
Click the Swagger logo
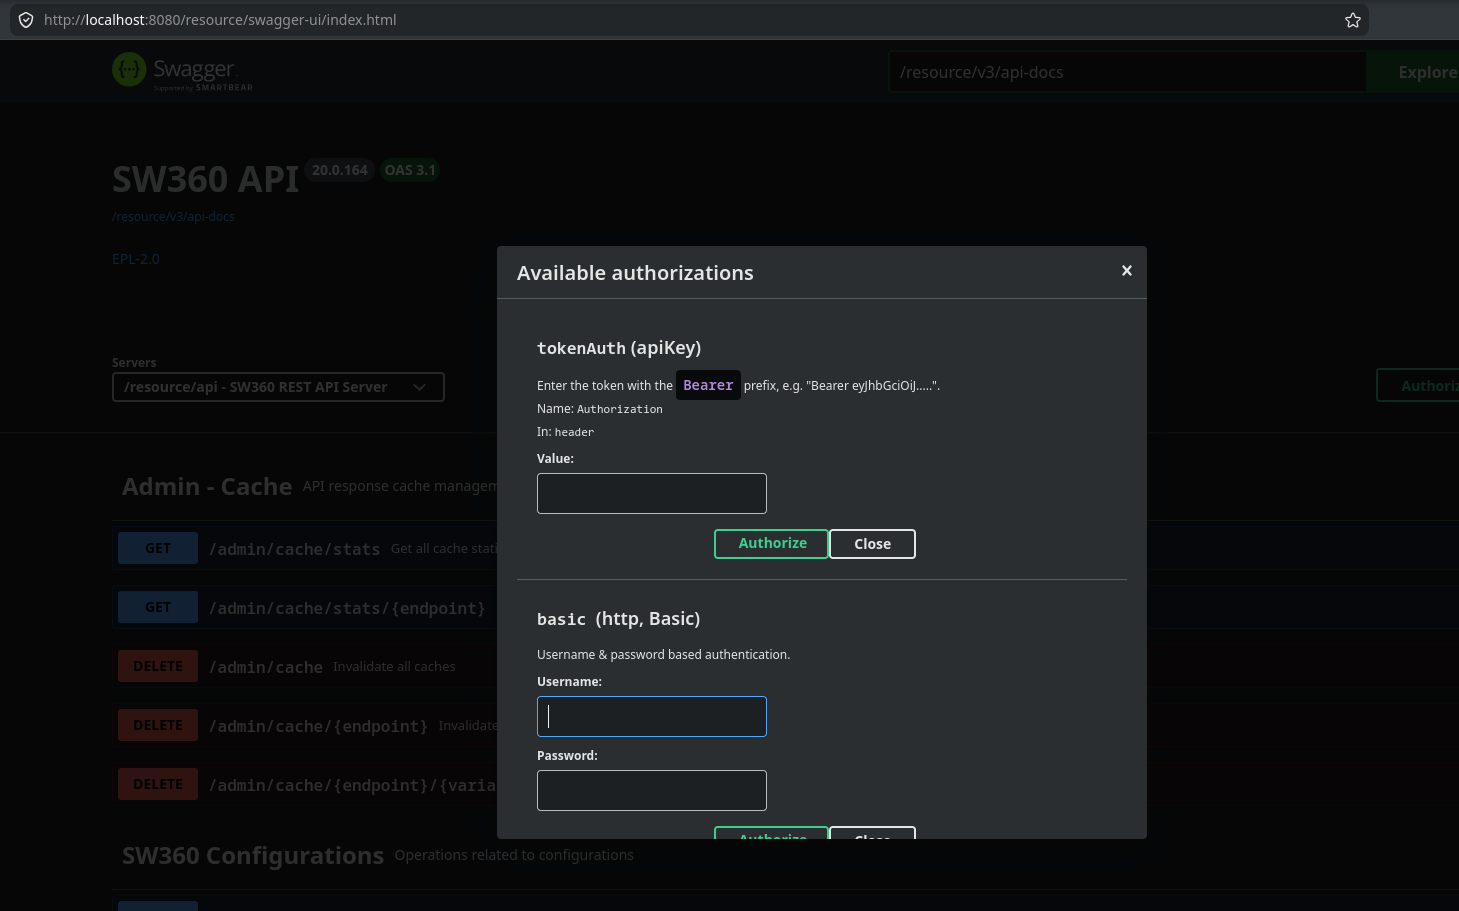point(182,71)
